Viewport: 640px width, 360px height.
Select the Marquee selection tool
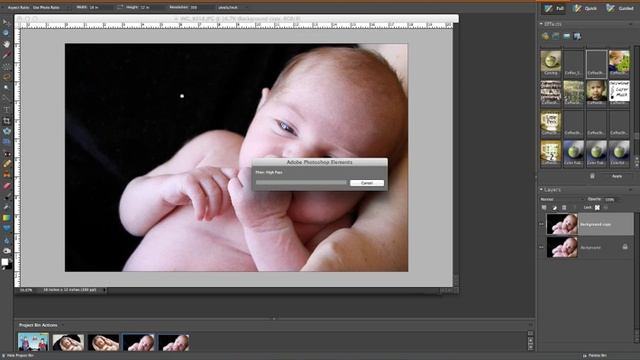(x=7, y=66)
